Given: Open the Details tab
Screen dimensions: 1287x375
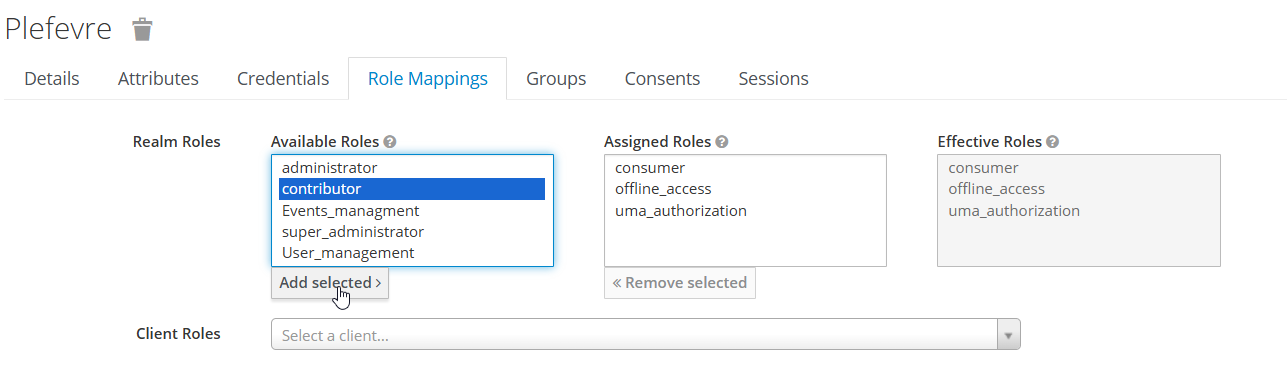Looking at the screenshot, I should click(52, 78).
